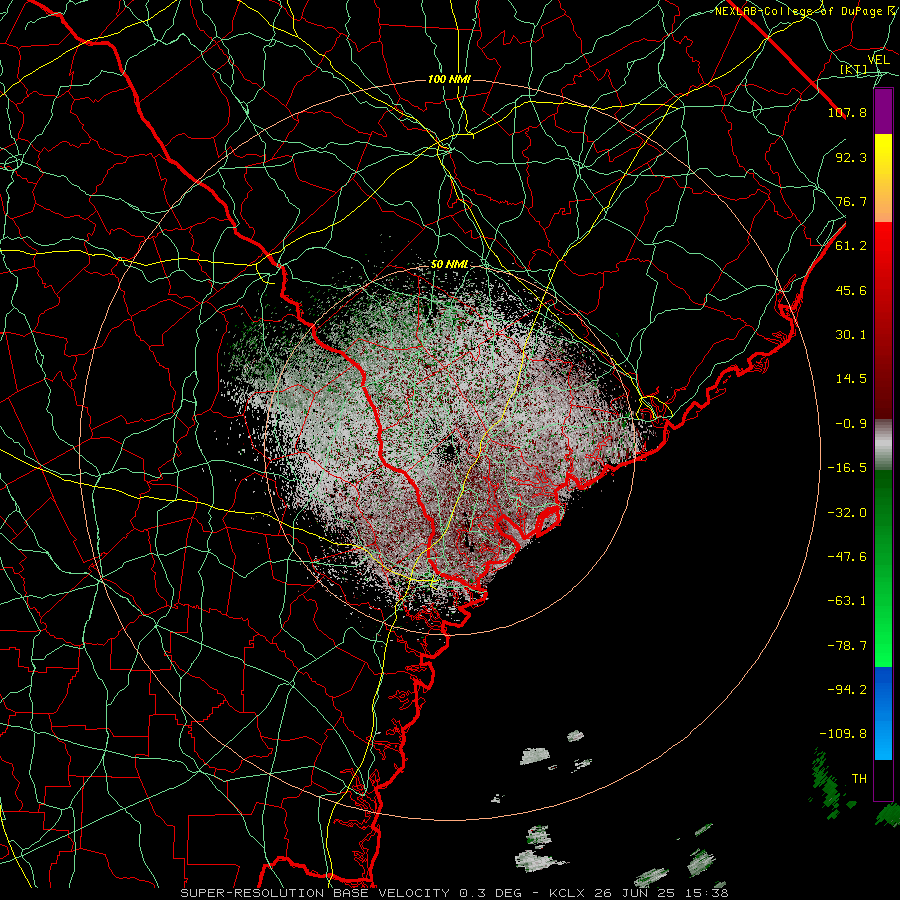Viewport: 900px width, 900px height.
Task: Pick the black TH segment of the color bar
Action: pyautogui.click(x=883, y=779)
